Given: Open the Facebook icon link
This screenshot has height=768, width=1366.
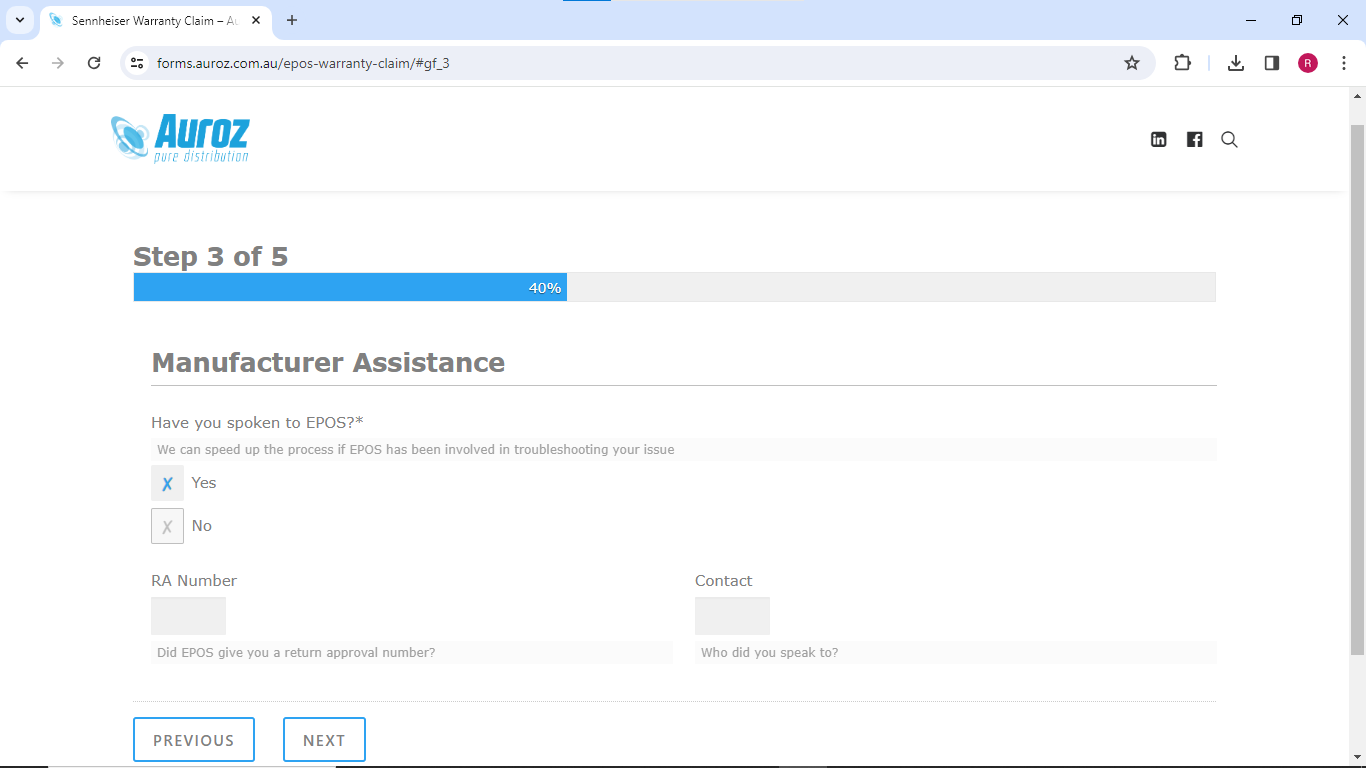Looking at the screenshot, I should [1194, 140].
